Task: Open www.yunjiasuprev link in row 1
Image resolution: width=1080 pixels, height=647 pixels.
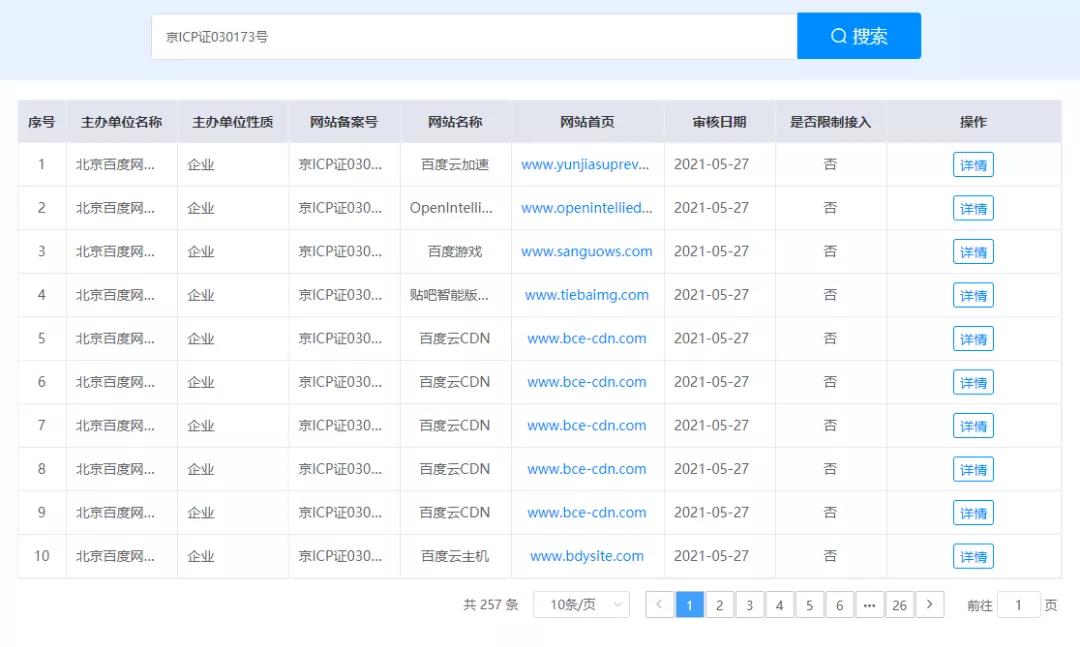Action: tap(587, 164)
